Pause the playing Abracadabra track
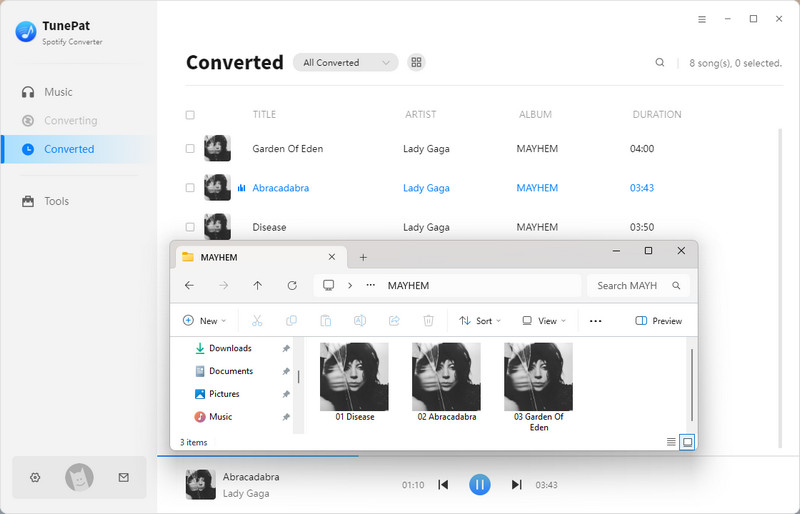Image resolution: width=800 pixels, height=514 pixels. coord(480,484)
